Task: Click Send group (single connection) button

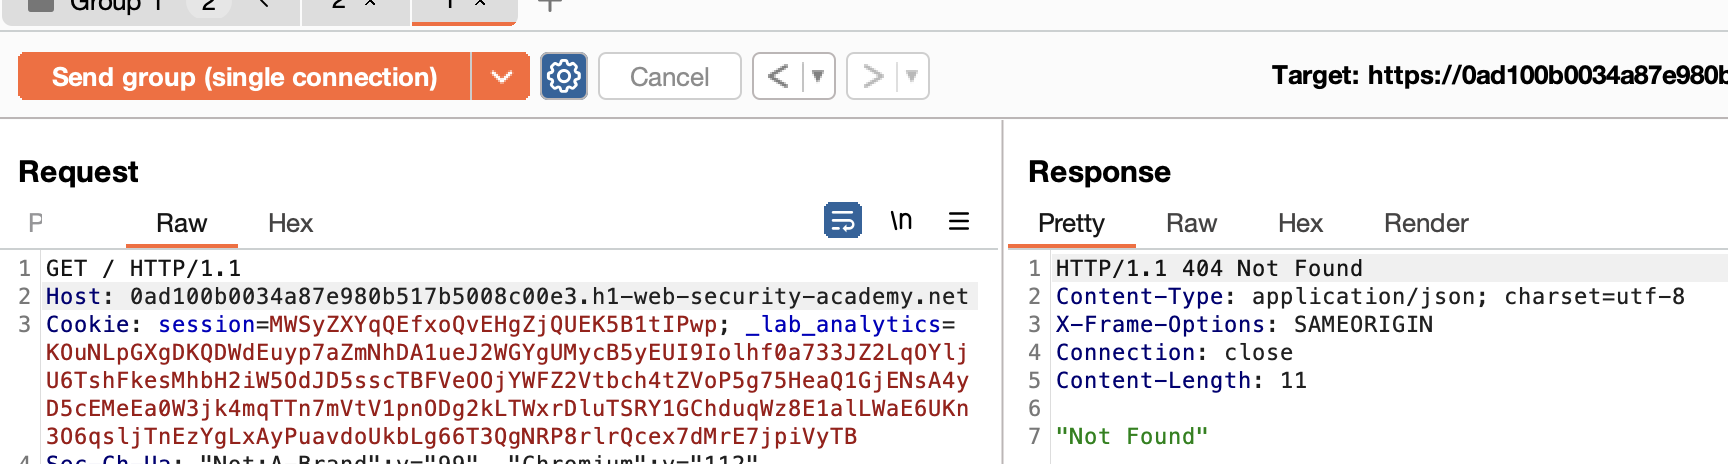Action: 244,76
